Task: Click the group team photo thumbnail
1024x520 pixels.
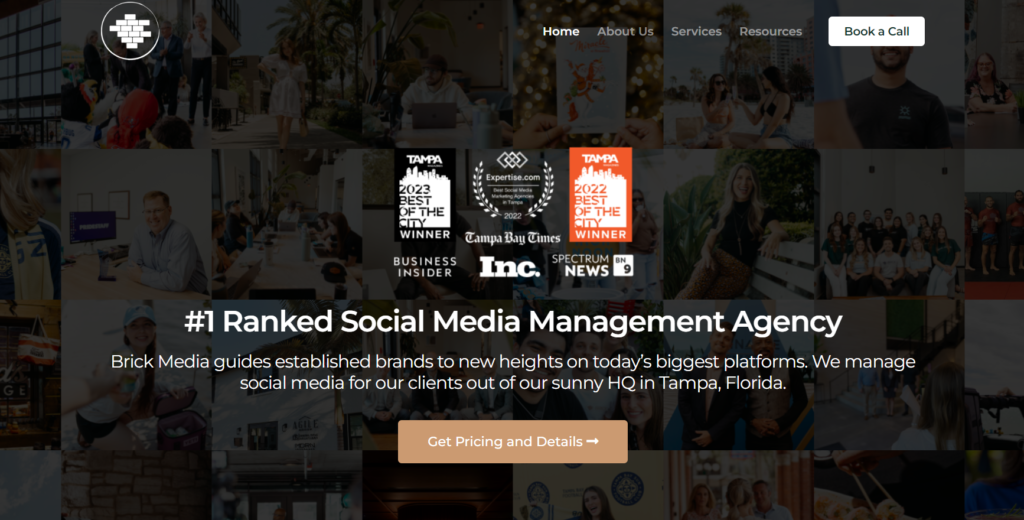Action: (x=889, y=224)
